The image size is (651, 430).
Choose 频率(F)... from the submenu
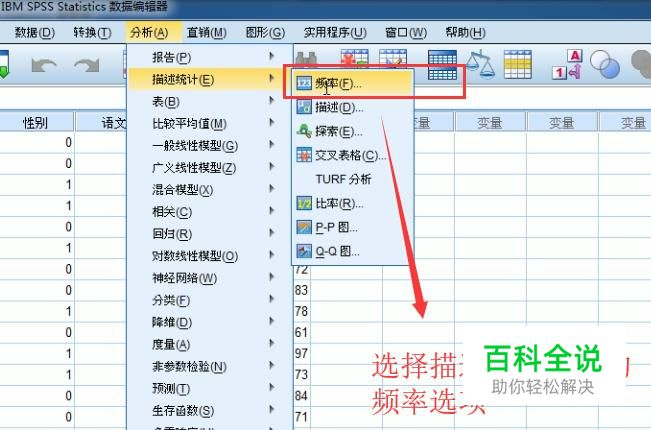tap(353, 83)
